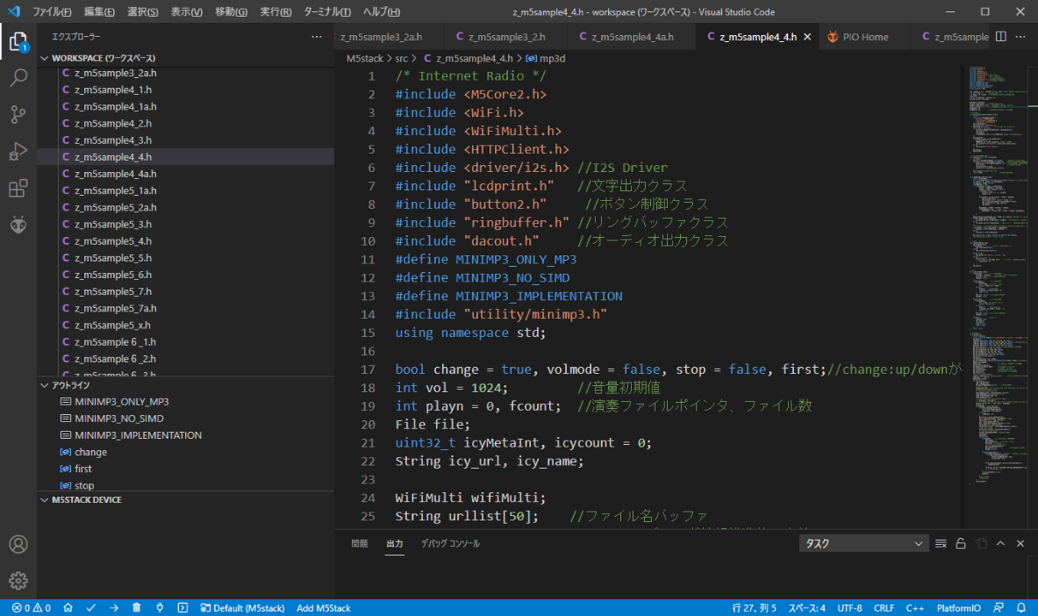The image size is (1038, 616).
Task: Click PlatformIO upload arrow in status bar
Action: [x=114, y=608]
